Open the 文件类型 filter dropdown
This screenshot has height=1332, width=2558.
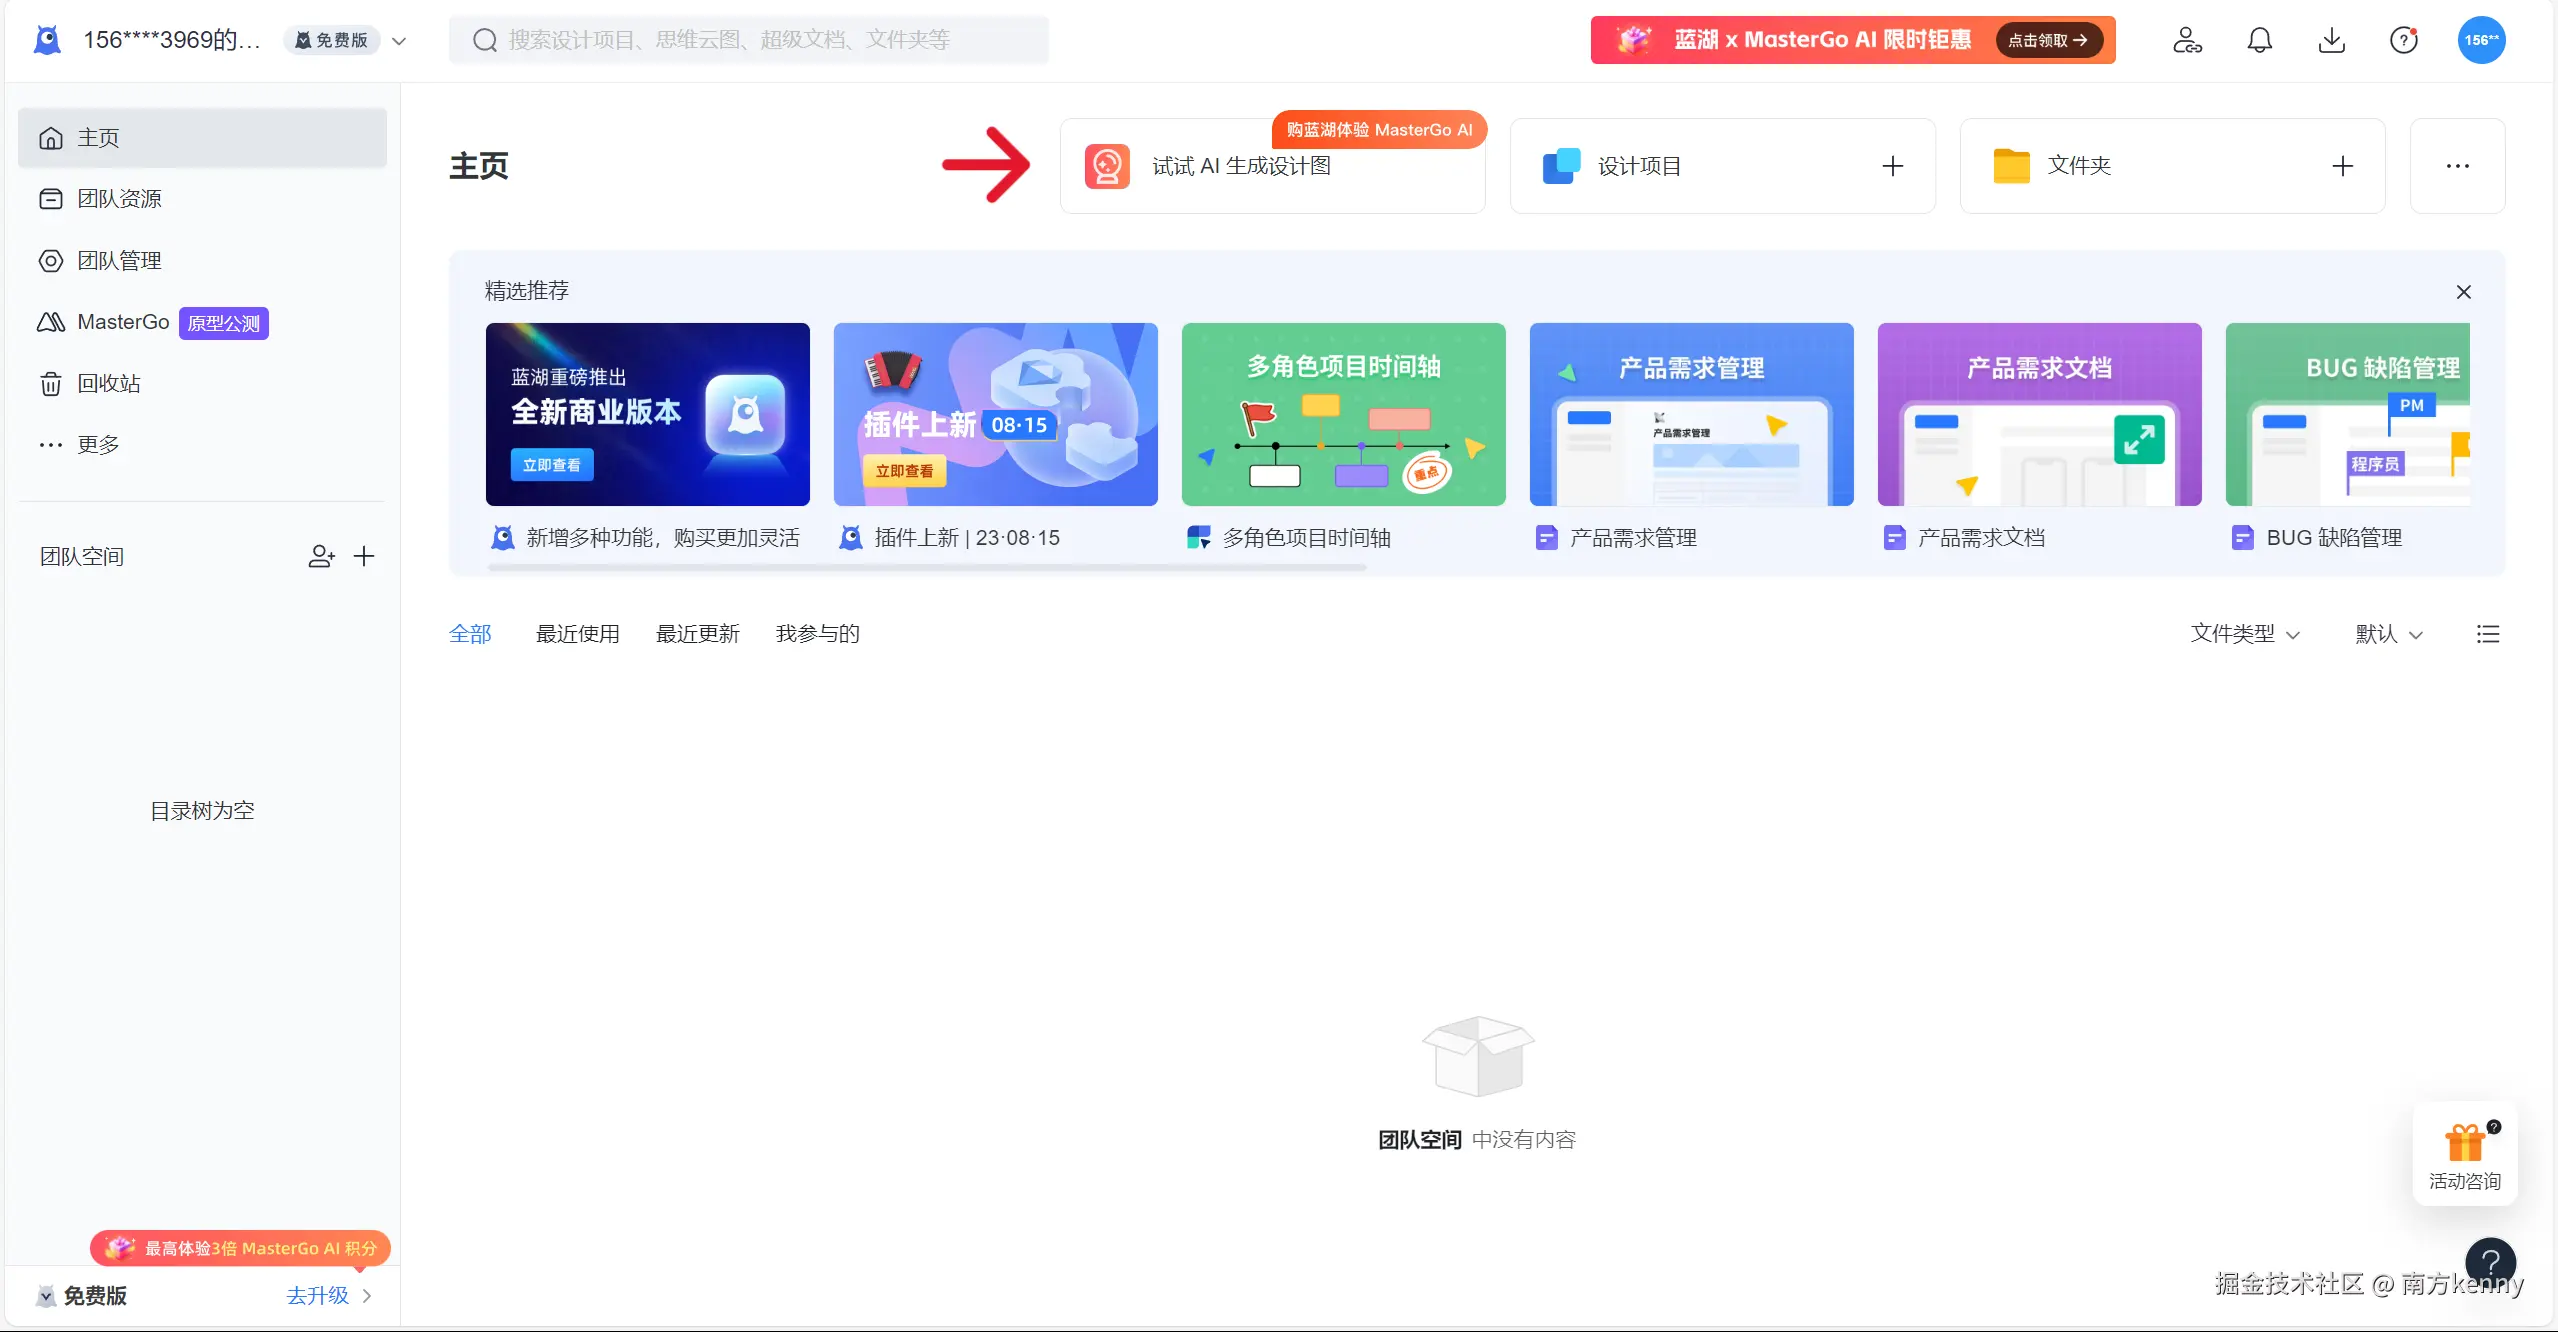[x=2244, y=634]
